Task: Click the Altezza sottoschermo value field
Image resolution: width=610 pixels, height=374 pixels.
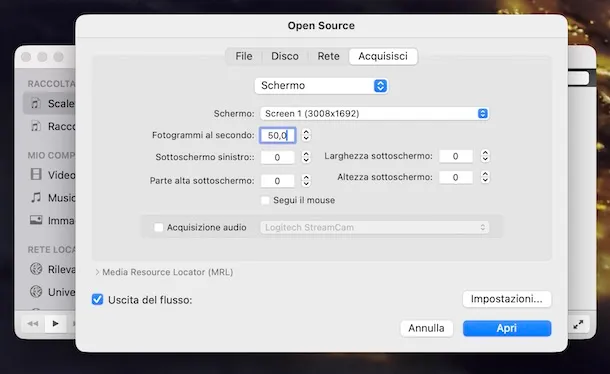Action: point(456,177)
